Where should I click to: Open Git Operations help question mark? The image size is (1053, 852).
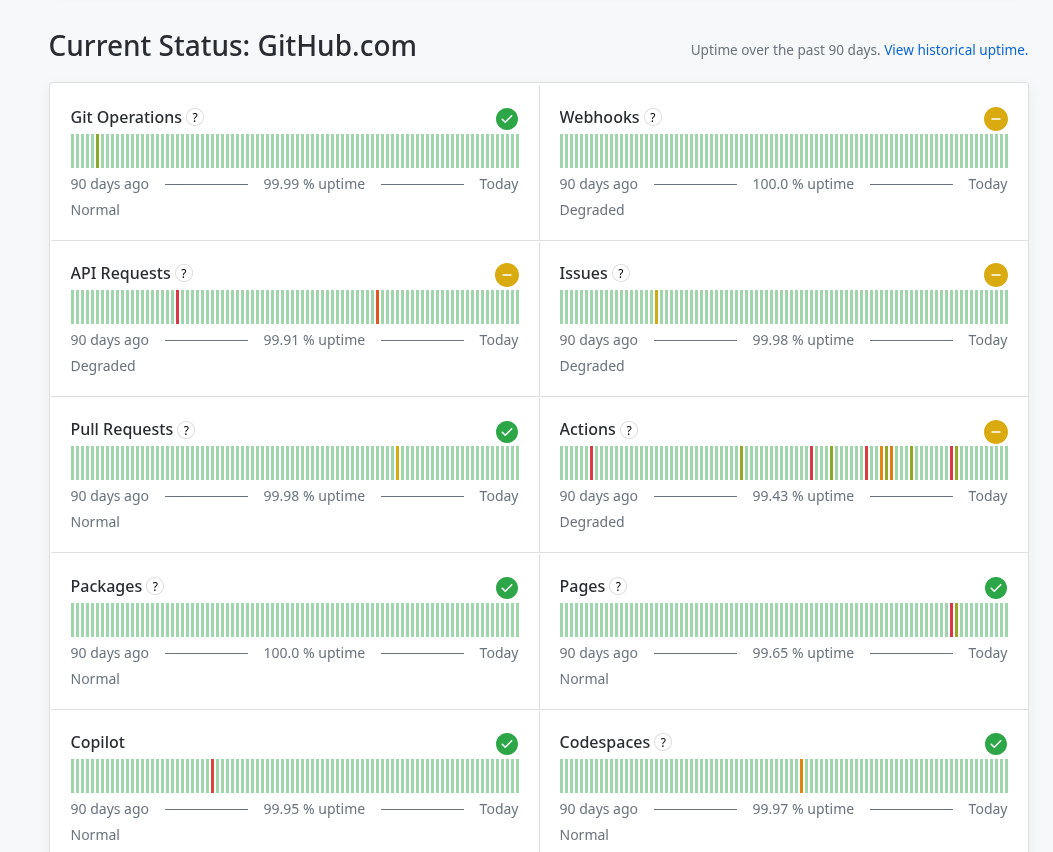195,117
